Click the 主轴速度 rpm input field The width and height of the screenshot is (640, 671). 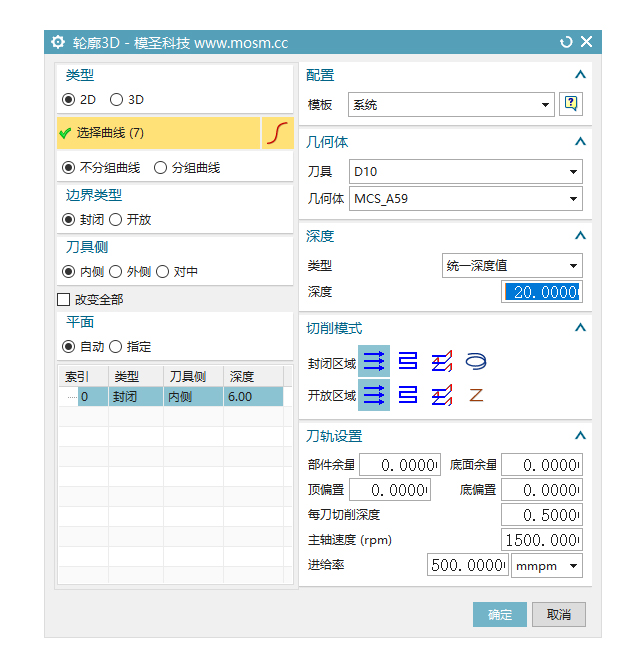pyautogui.click(x=541, y=540)
